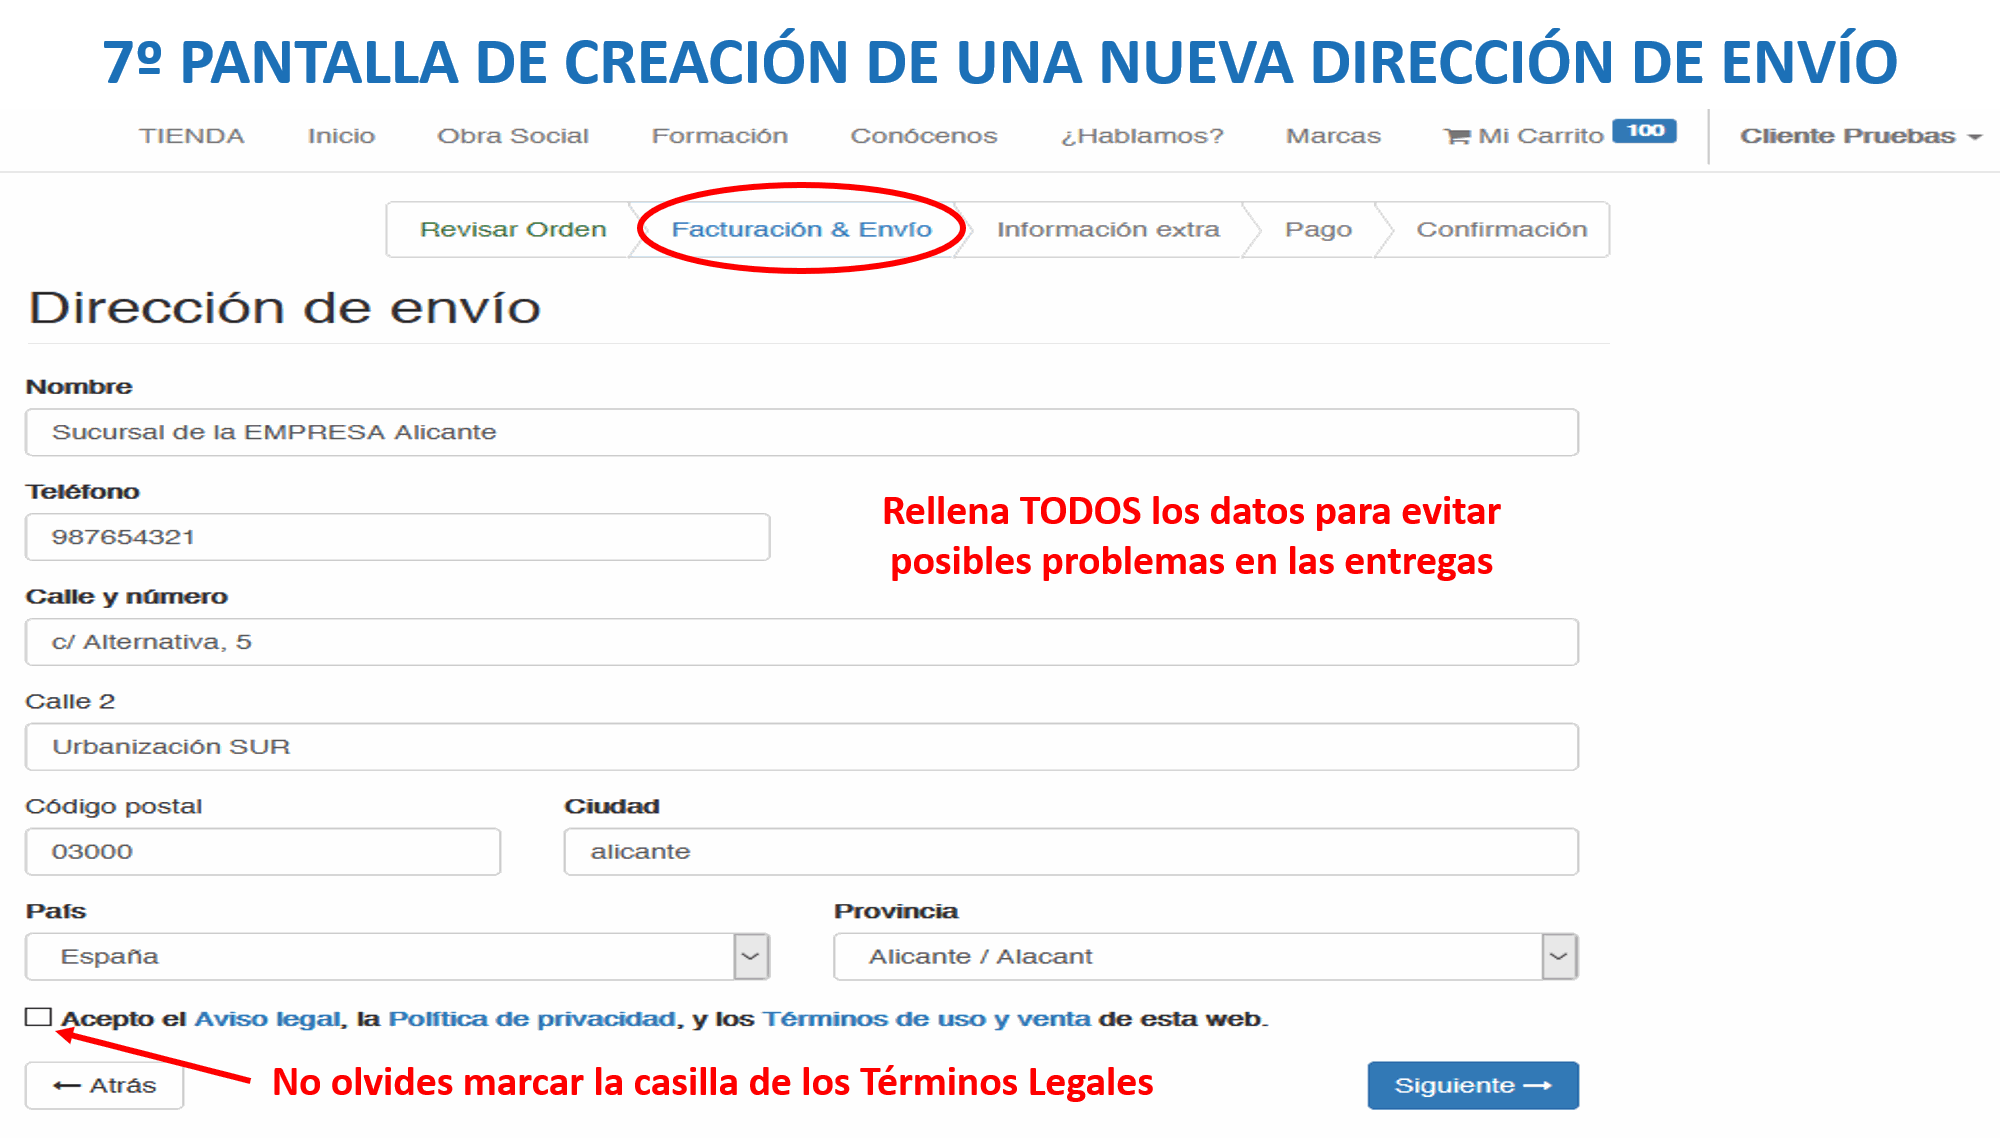Go to TIENDA in navigation bar
Viewport: 2000px width, 1138px height.
(191, 136)
